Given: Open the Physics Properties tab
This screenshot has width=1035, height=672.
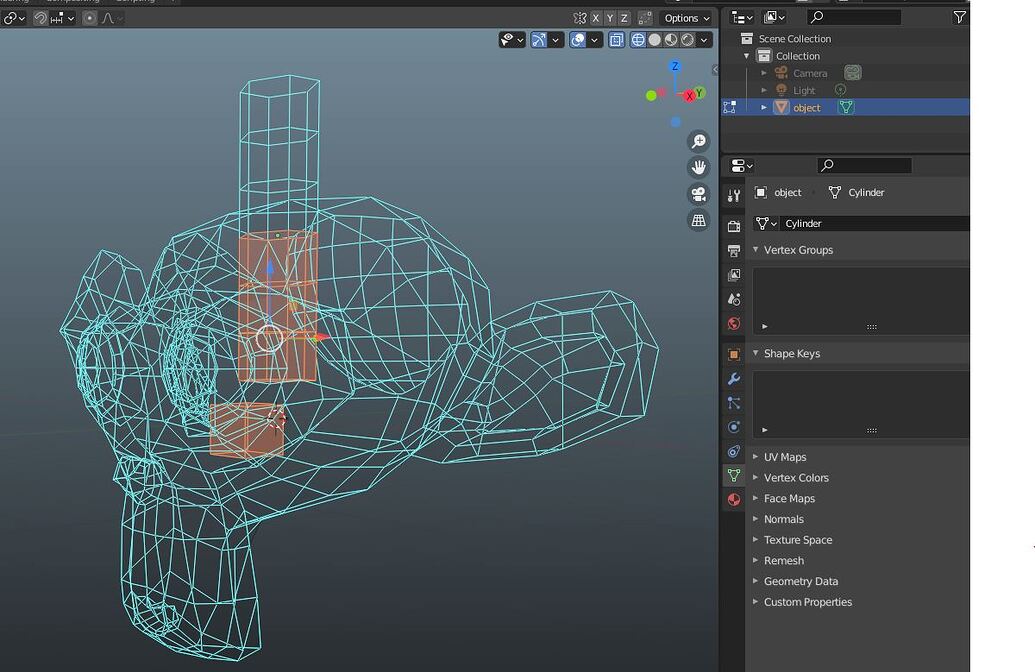Looking at the screenshot, I should pyautogui.click(x=733, y=427).
